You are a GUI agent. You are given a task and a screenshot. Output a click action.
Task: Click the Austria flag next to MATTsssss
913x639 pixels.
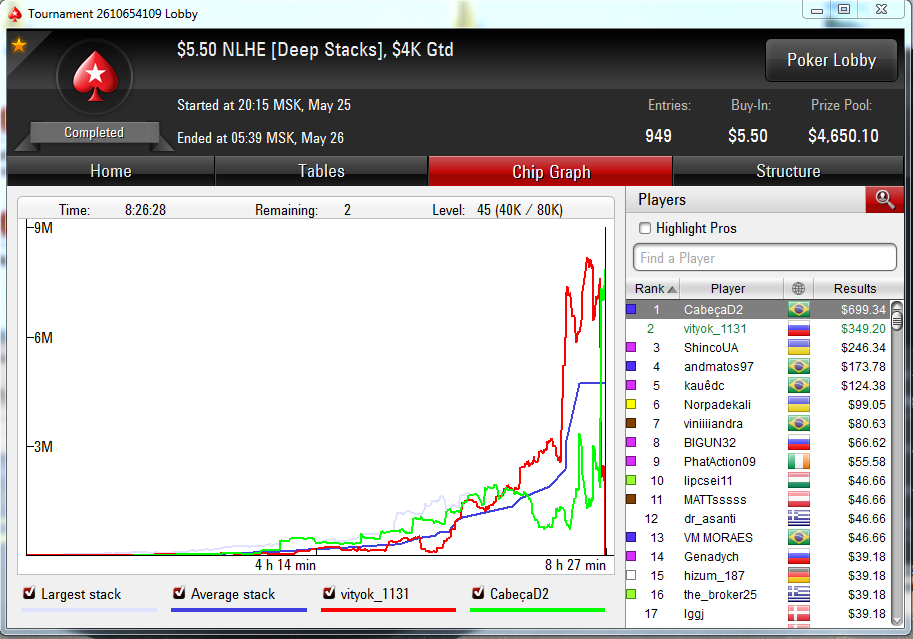point(798,500)
